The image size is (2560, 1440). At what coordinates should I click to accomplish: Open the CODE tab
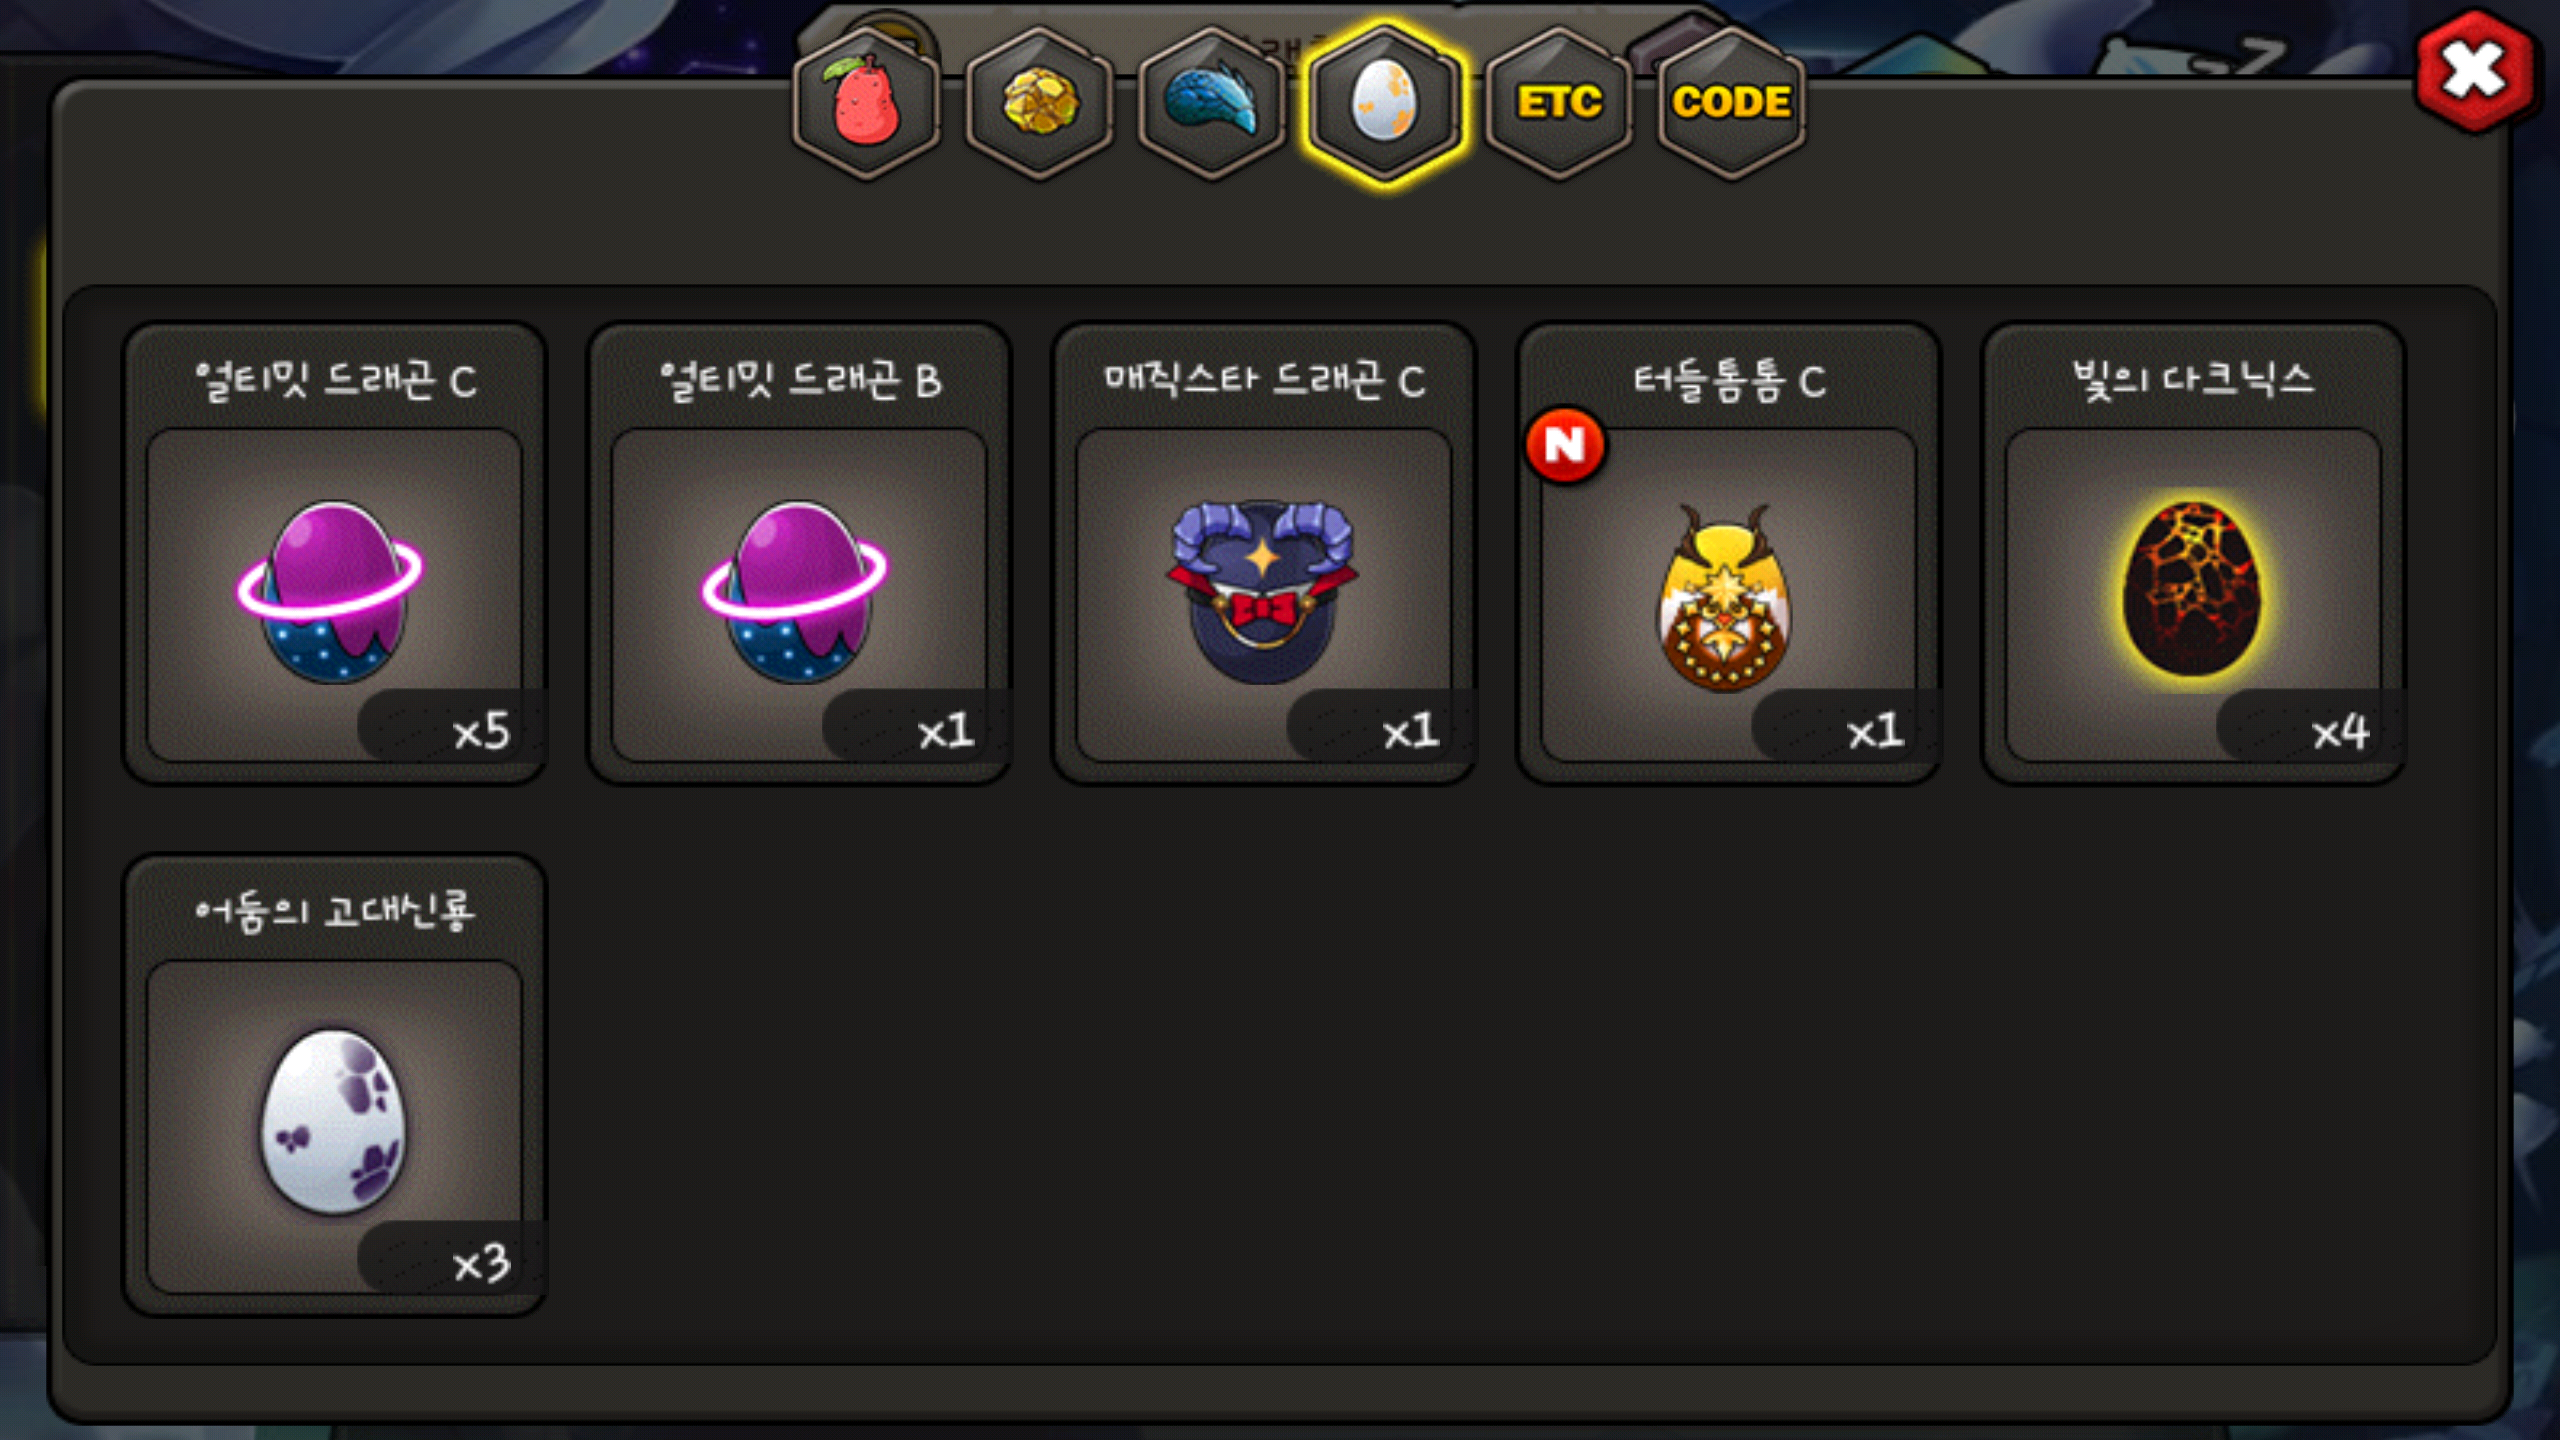pos(1732,102)
